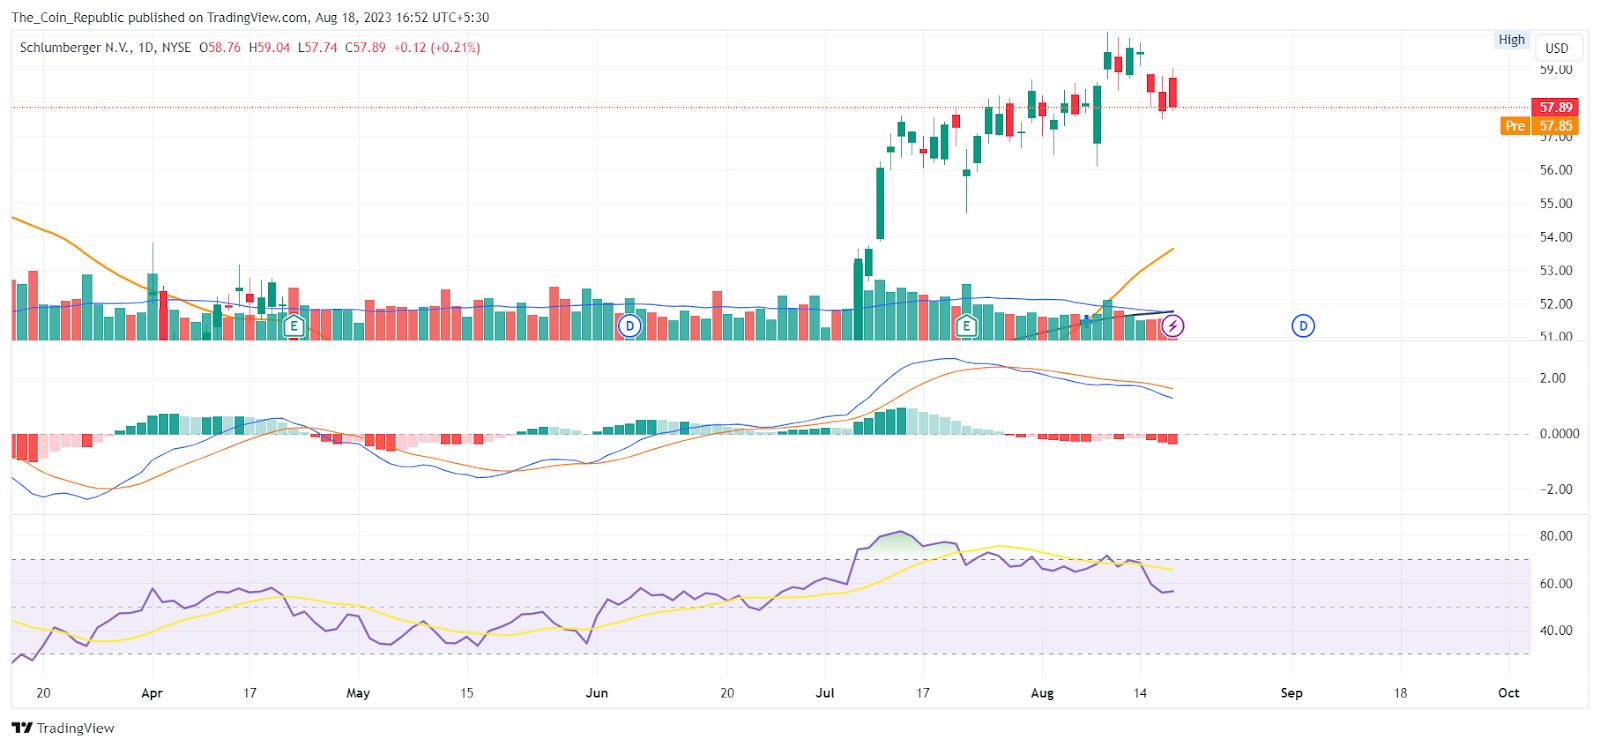This screenshot has width=1600, height=747.
Task: Click the 55.00 price axis label
Action: 1556,203
